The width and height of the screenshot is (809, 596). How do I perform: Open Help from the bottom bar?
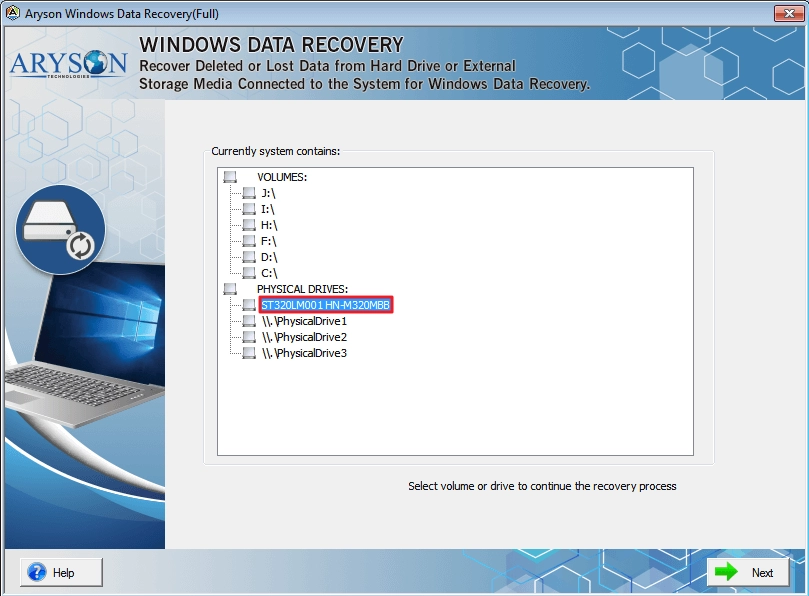click(61, 572)
